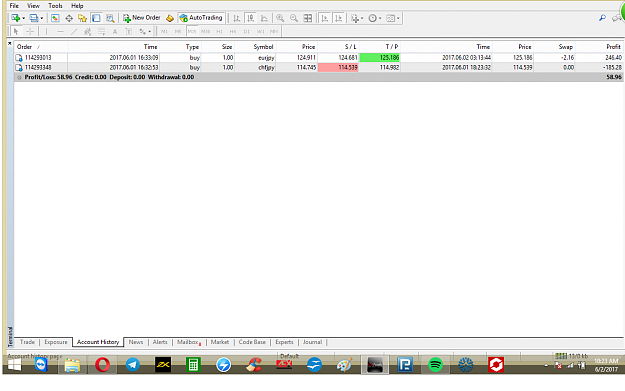
Task: Close the Terminal panel with X
Action: tap(10, 43)
